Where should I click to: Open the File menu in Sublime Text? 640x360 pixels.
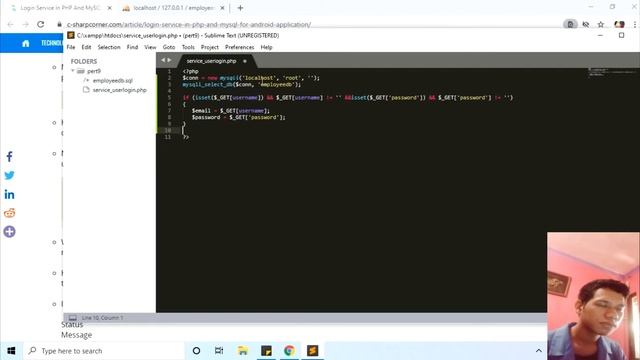pos(71,47)
